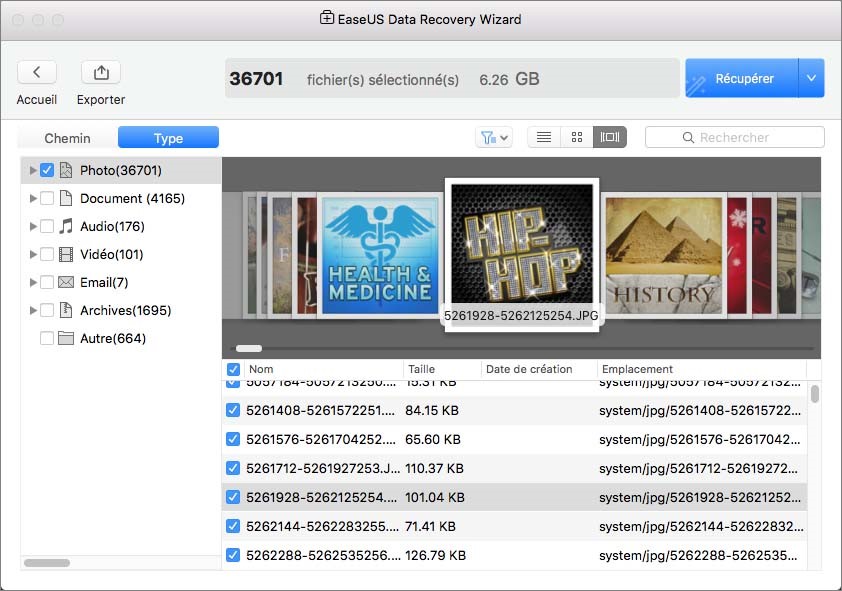The height and width of the screenshot is (591, 842).
Task: Click the Exporter share icon
Action: 101,72
